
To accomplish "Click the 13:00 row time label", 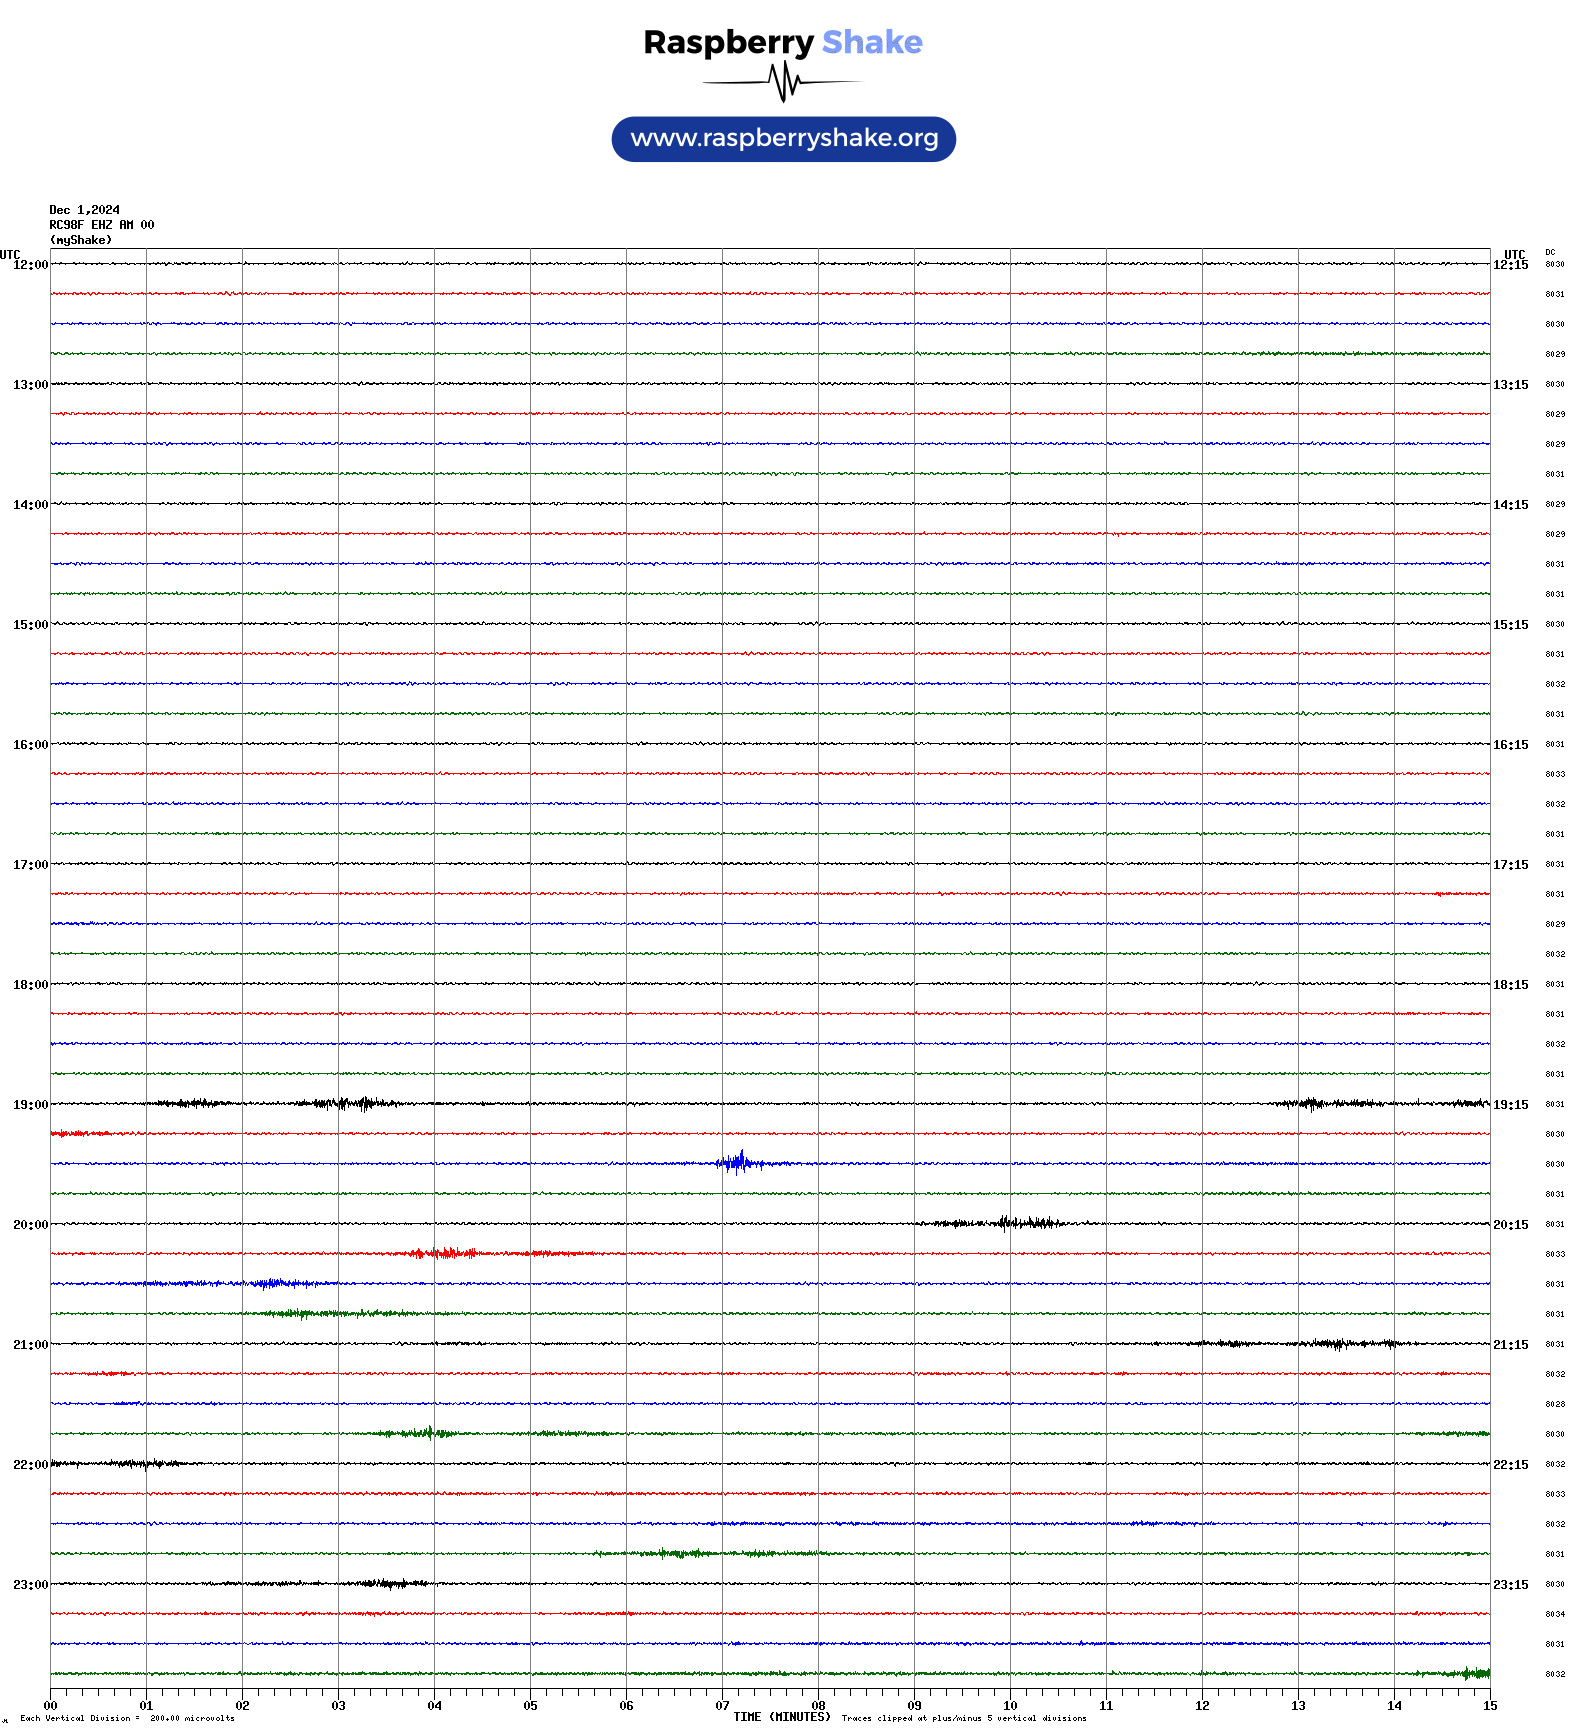I will point(30,385).
